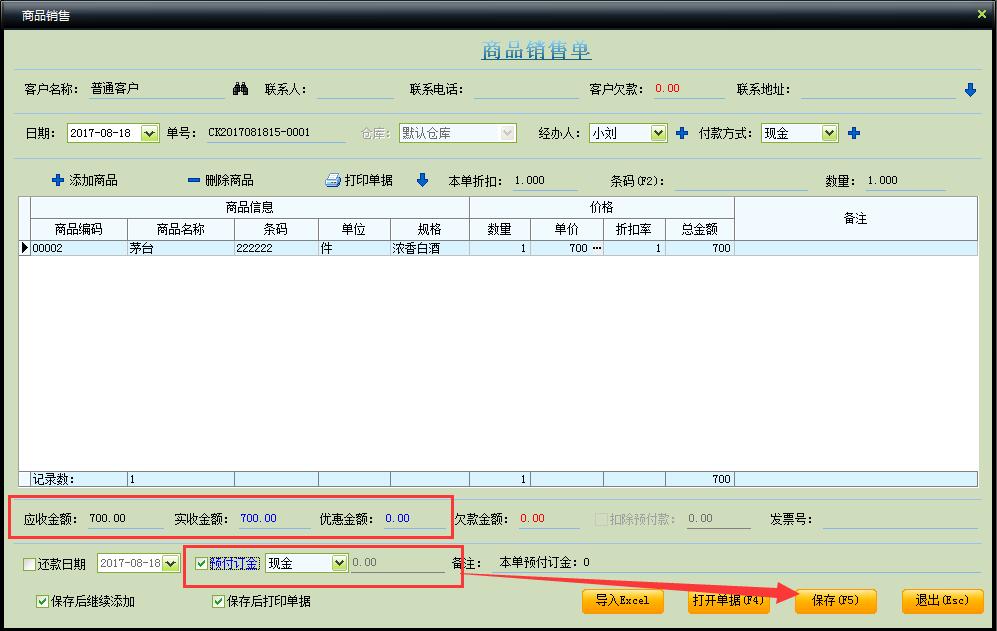Click the 商品编码 column header
This screenshot has height=631, width=997.
pyautogui.click(x=79, y=229)
